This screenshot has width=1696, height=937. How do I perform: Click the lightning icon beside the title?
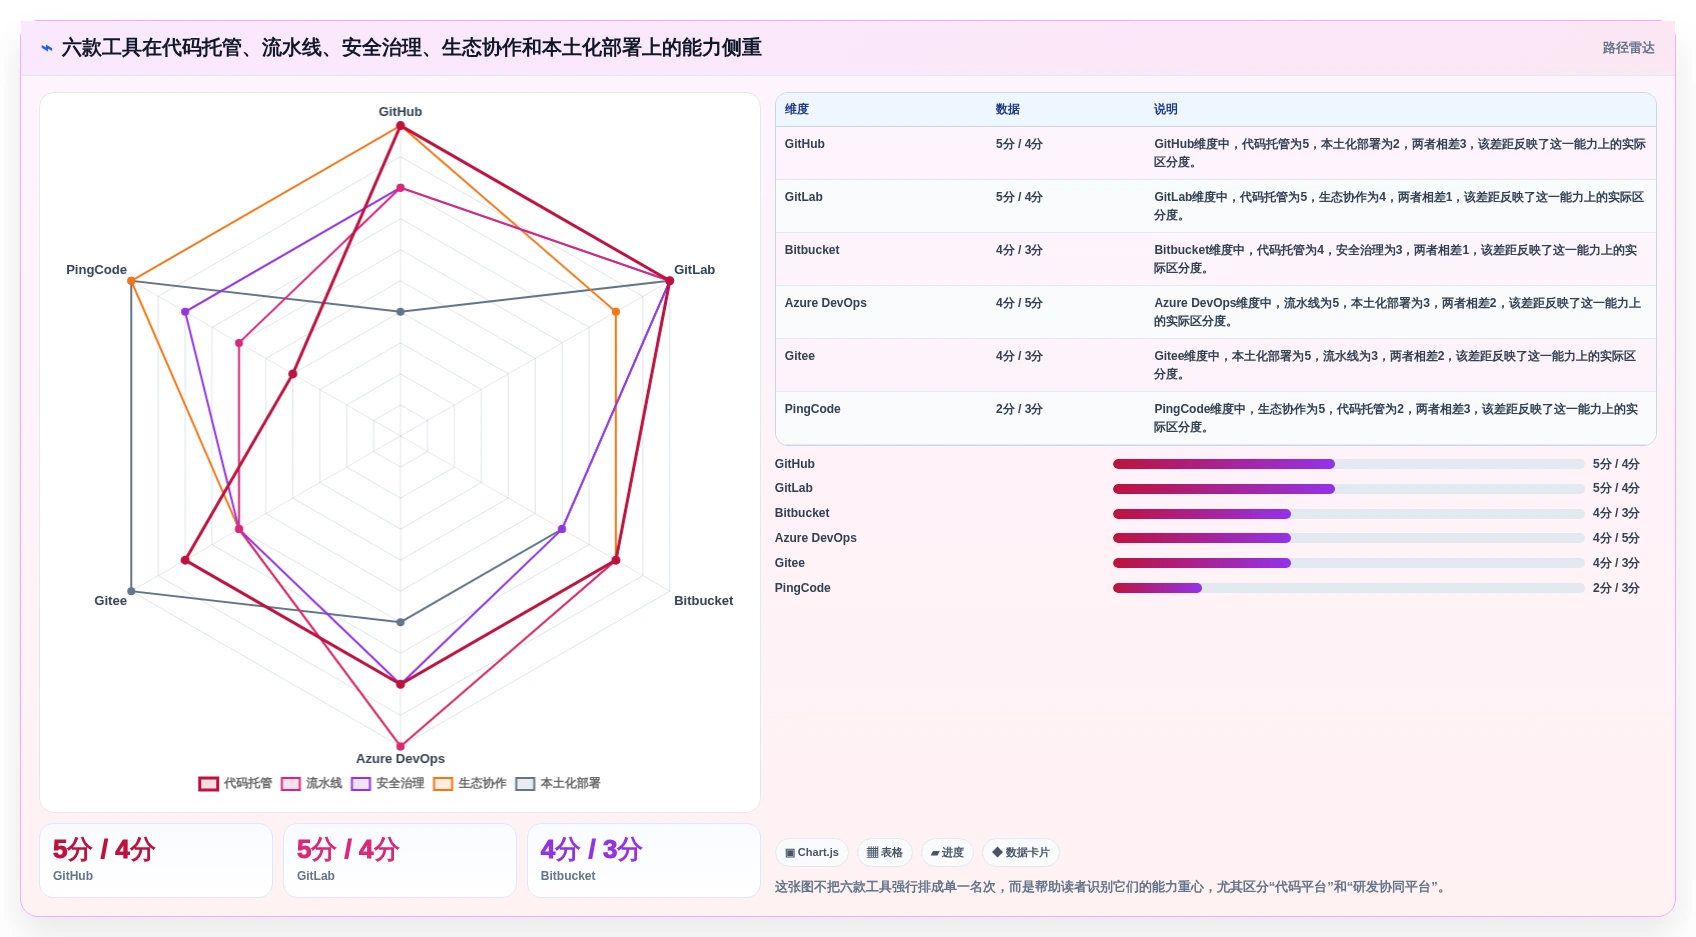[x=47, y=48]
